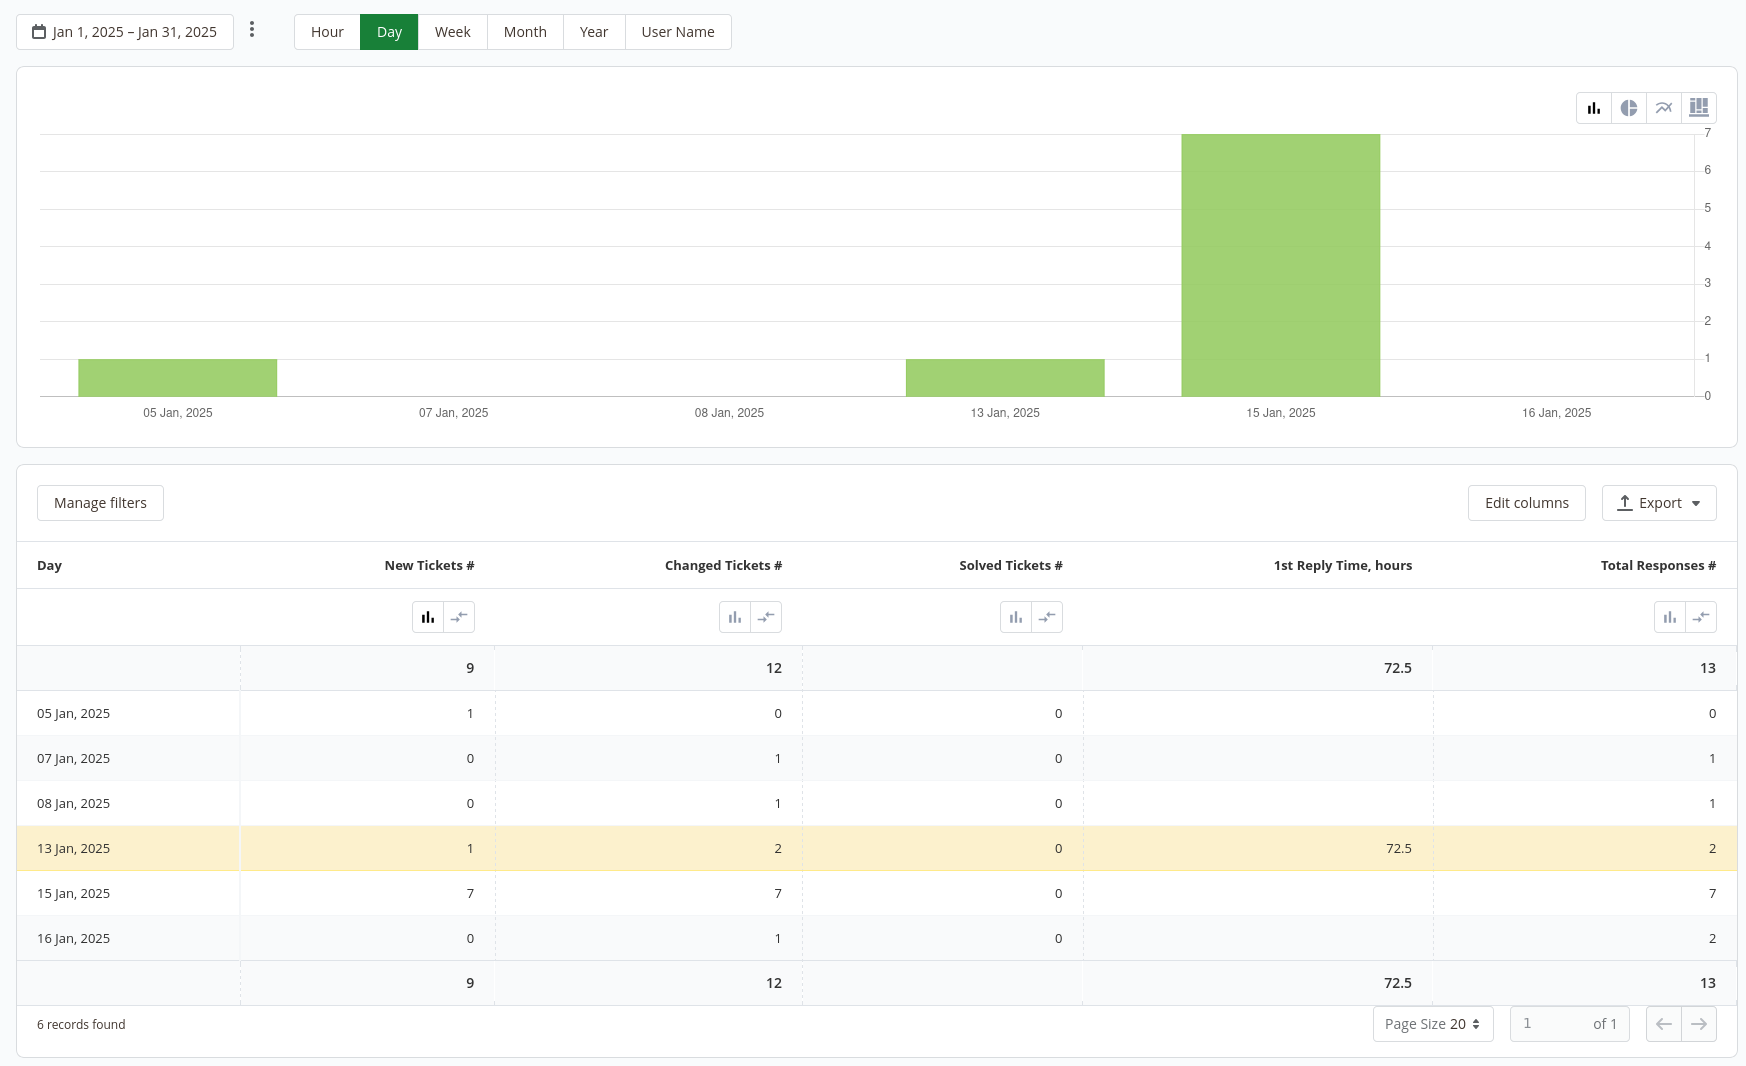
Task: Open the three-dot options menu beside date range
Action: click(252, 30)
